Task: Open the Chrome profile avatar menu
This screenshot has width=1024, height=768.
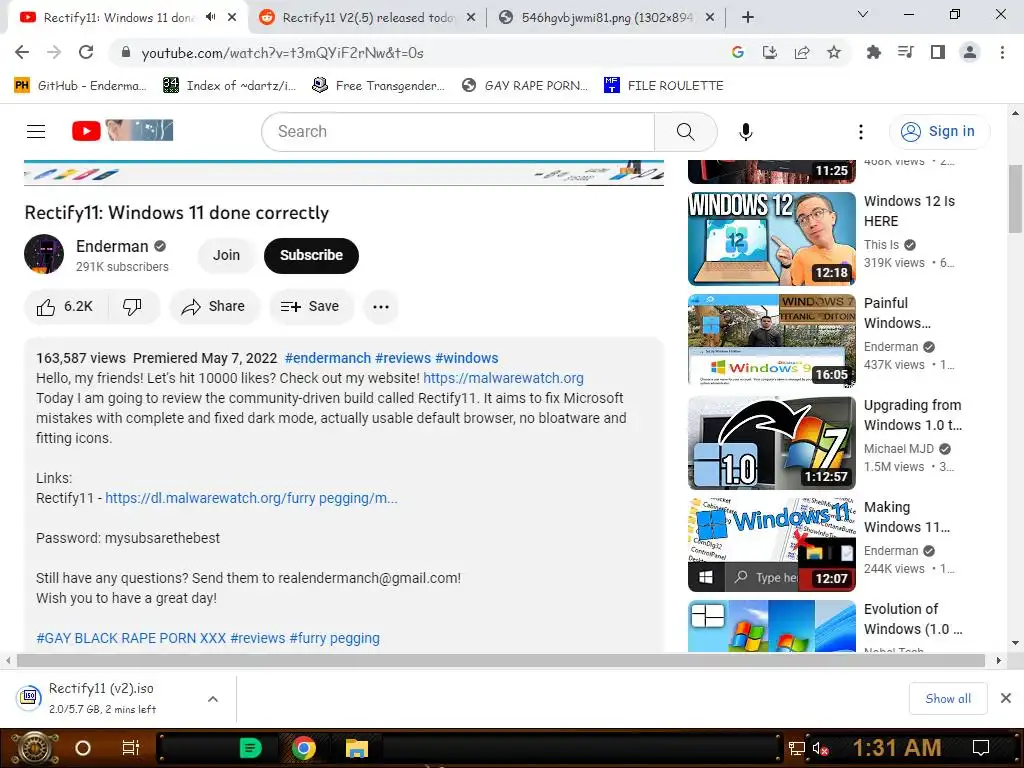Action: click(970, 52)
